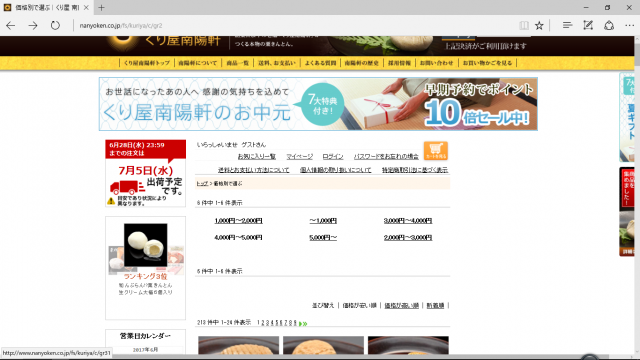
Task: Open the orange shopping cart icon
Action: click(436, 151)
